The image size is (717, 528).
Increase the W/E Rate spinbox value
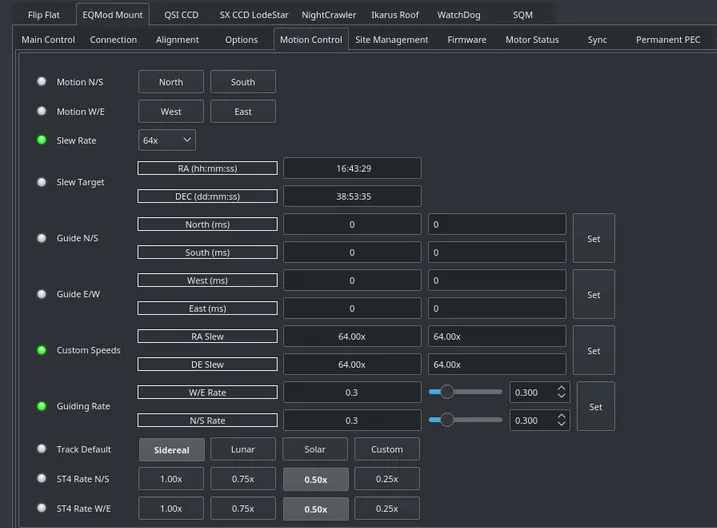[x=562, y=388]
